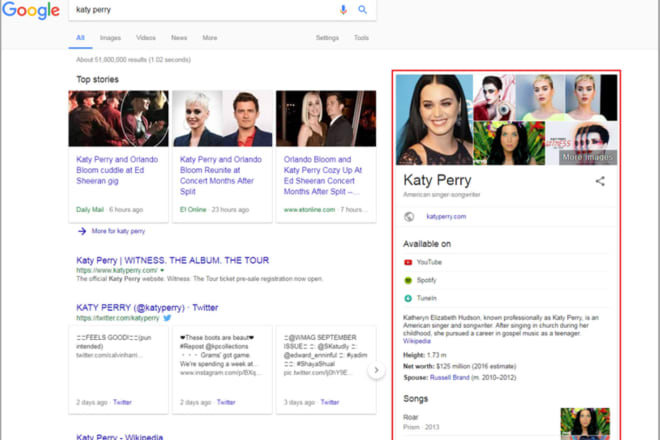Open Bloom Reunite at Concert Months After Split story

(x=221, y=175)
